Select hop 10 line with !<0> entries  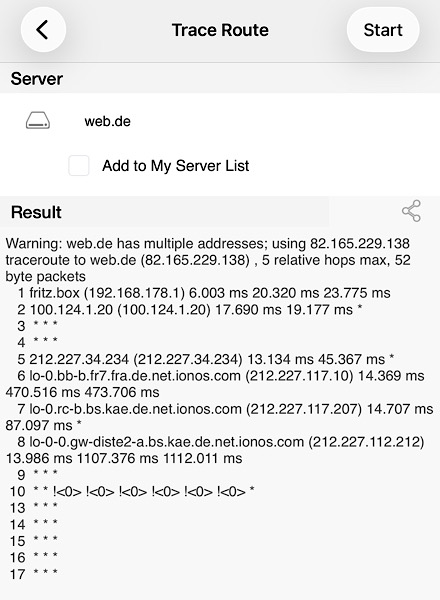(x=132, y=491)
